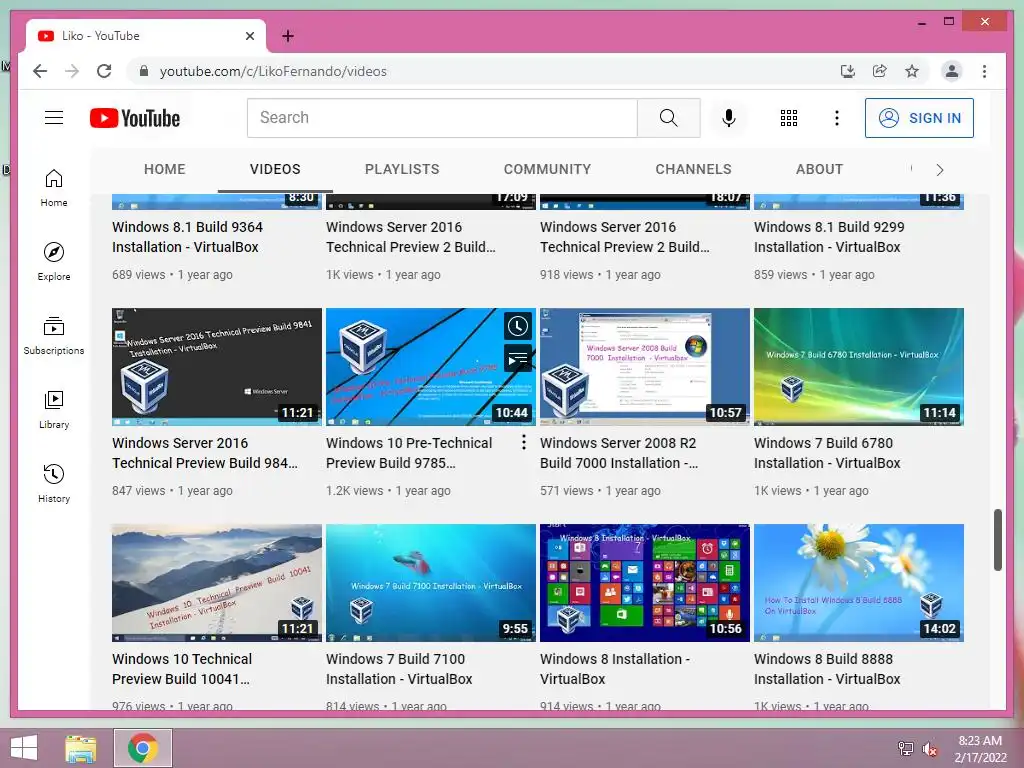Click the YouTube logo
This screenshot has height=768, width=1024.
pyautogui.click(x=135, y=118)
